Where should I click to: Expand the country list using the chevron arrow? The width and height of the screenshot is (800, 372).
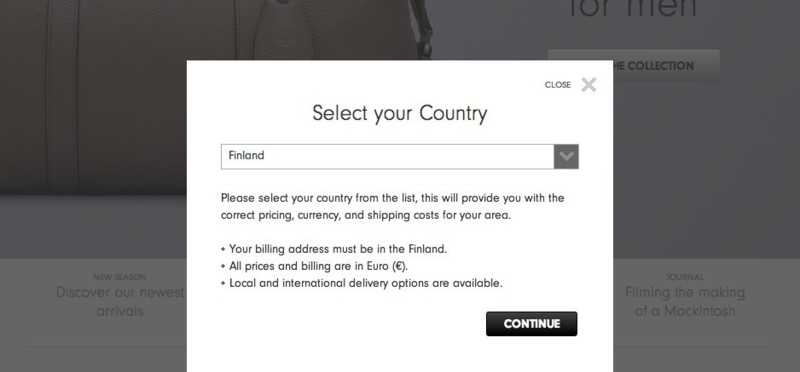pos(566,156)
